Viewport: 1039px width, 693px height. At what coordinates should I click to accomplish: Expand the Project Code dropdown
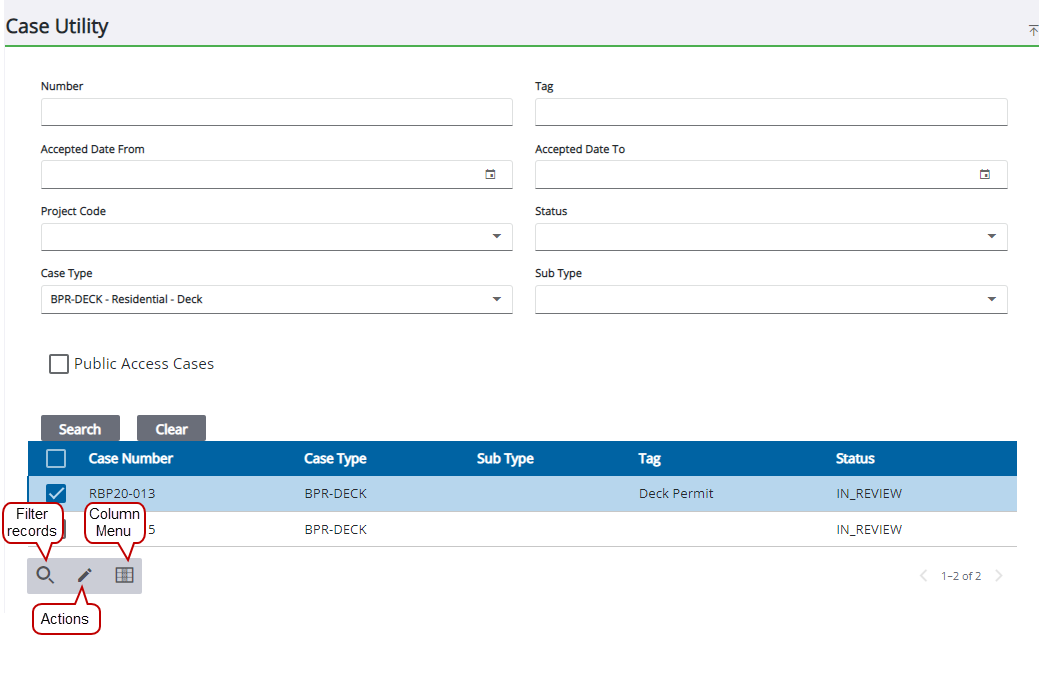[x=496, y=237]
